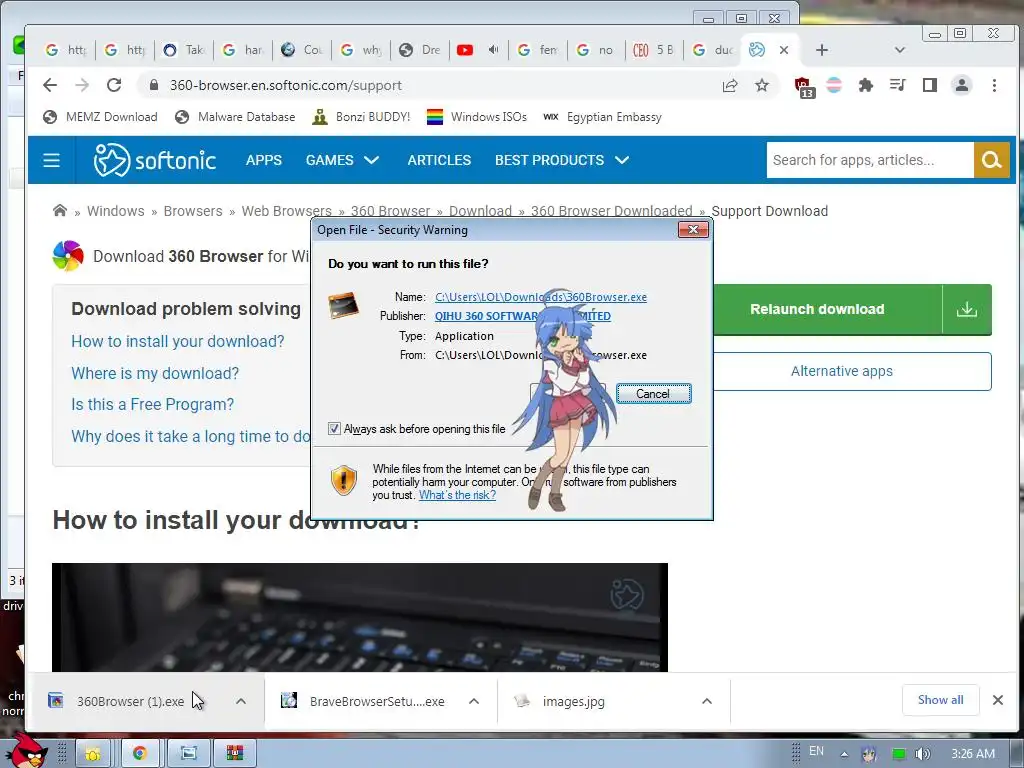
Task: Click the volume speaker tray icon
Action: coord(923,754)
